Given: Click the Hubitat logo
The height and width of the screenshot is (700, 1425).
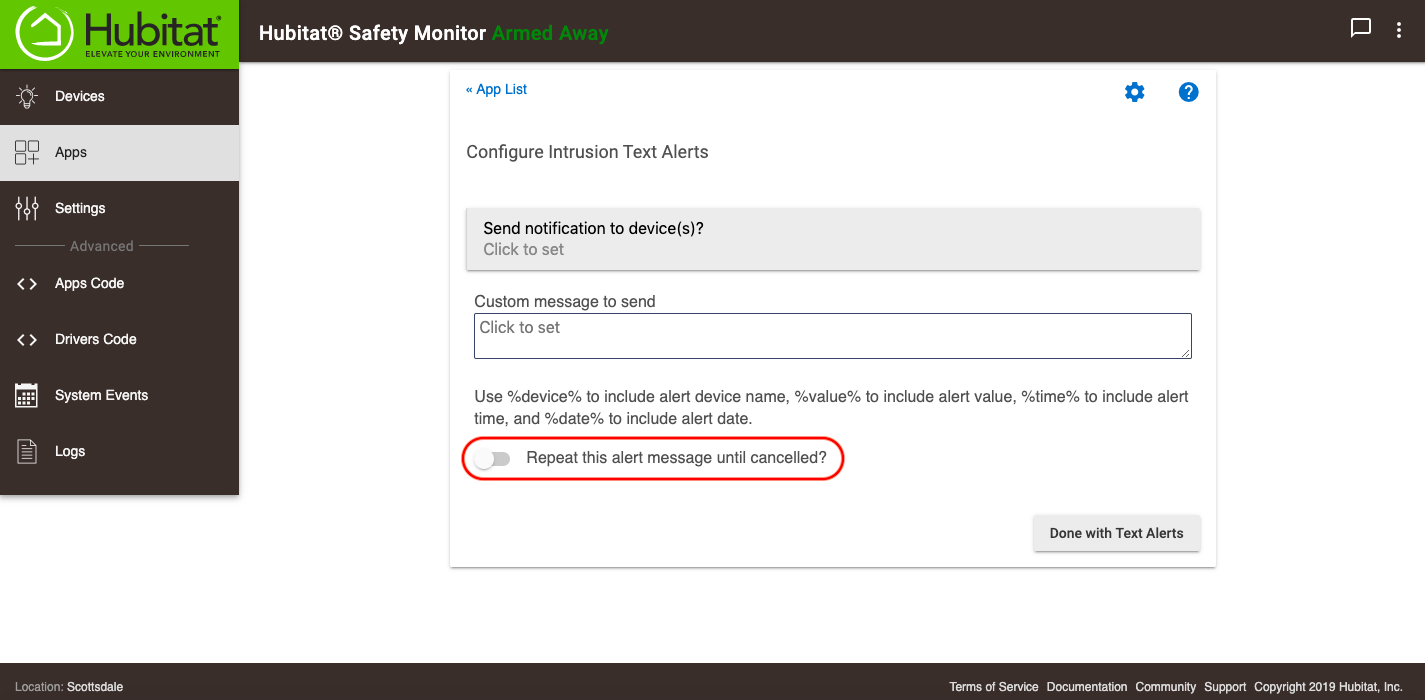Looking at the screenshot, I should (119, 34).
